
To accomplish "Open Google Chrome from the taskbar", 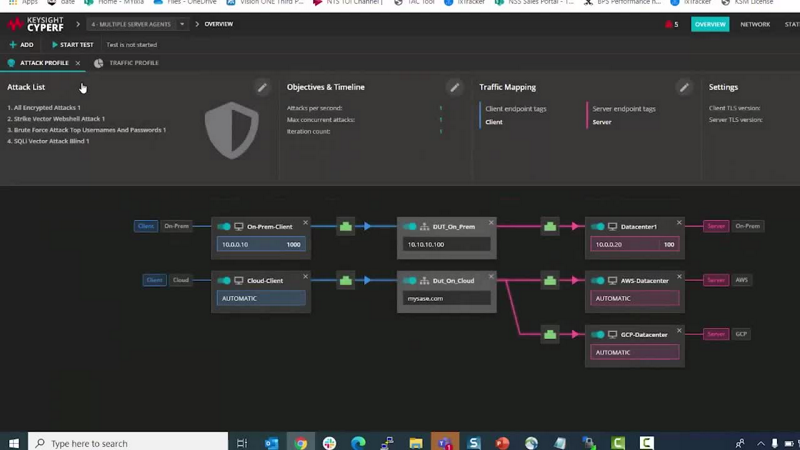I will pos(301,443).
